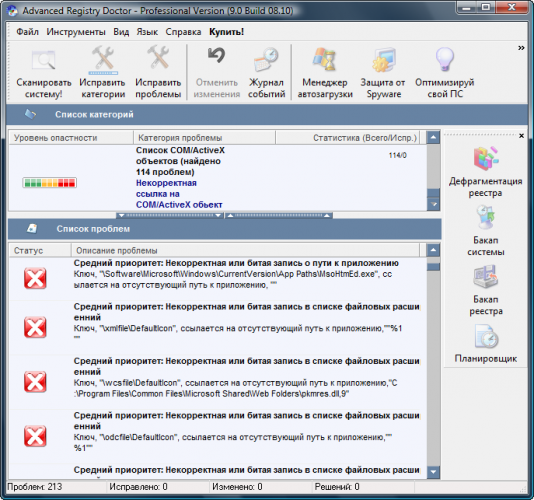Click red X status for wcsfile\DefaultIcon problem
This screenshot has height=500, width=534.
tap(35, 382)
